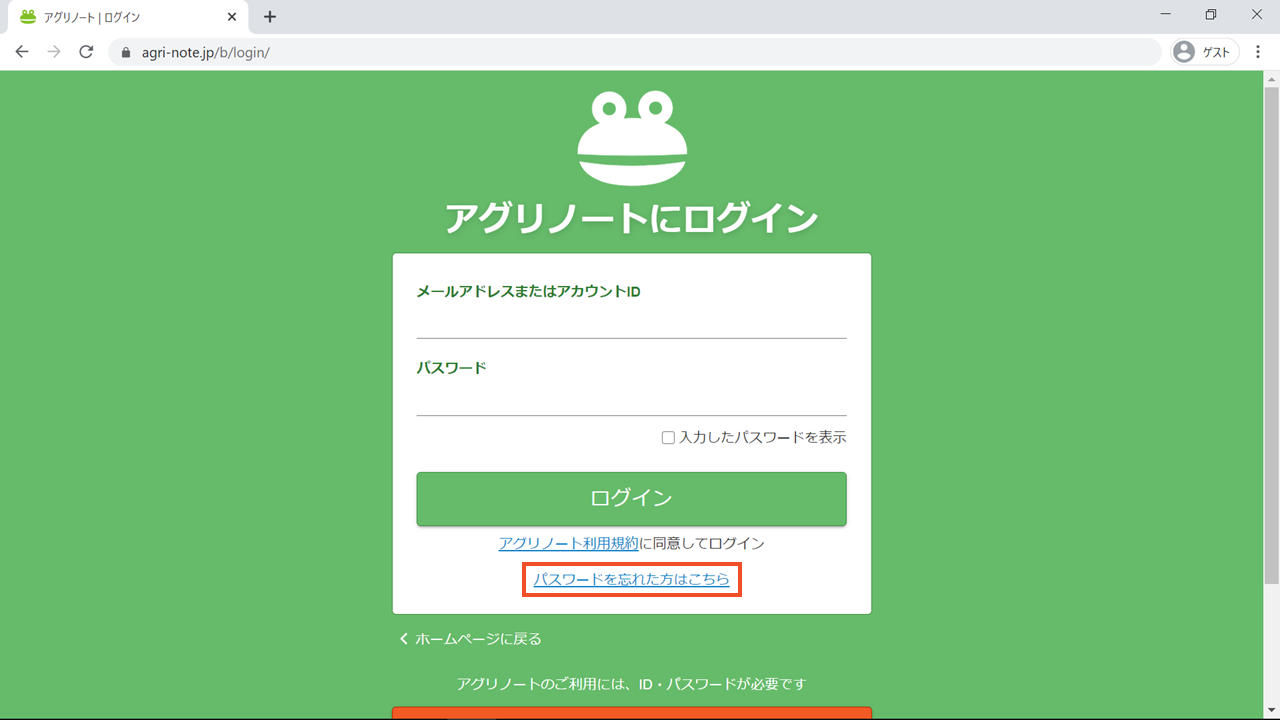Click the frog favicon on the tab
The width and height of the screenshot is (1280, 720).
point(28,17)
